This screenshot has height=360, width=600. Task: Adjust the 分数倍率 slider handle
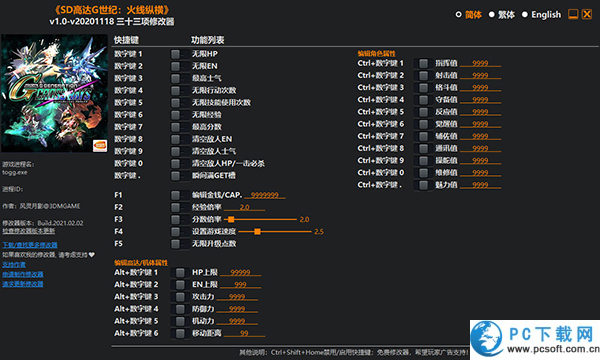click(x=231, y=220)
